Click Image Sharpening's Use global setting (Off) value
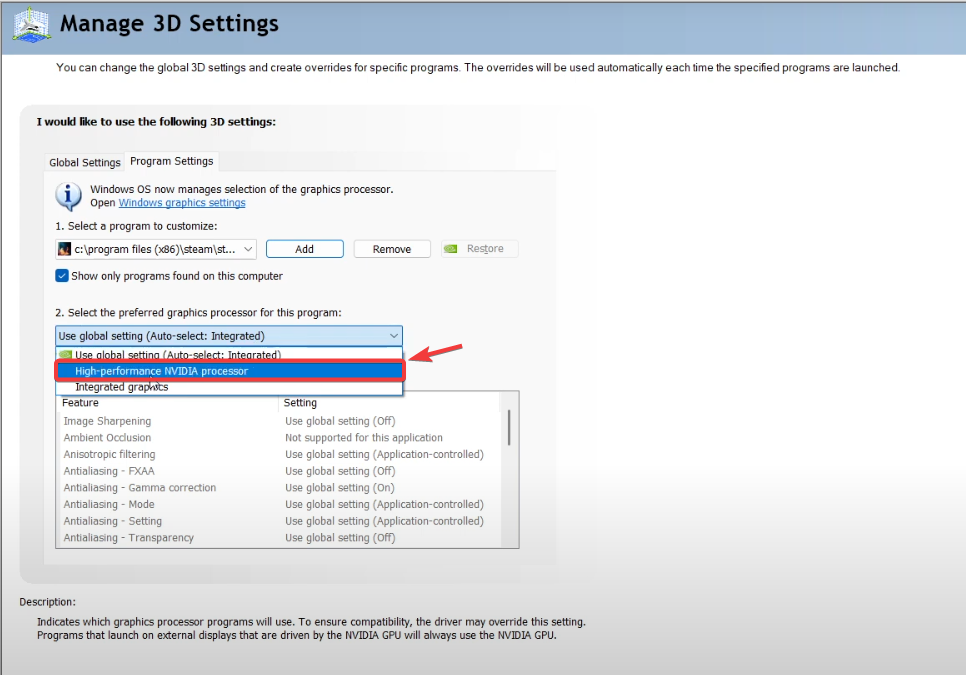 click(340, 421)
